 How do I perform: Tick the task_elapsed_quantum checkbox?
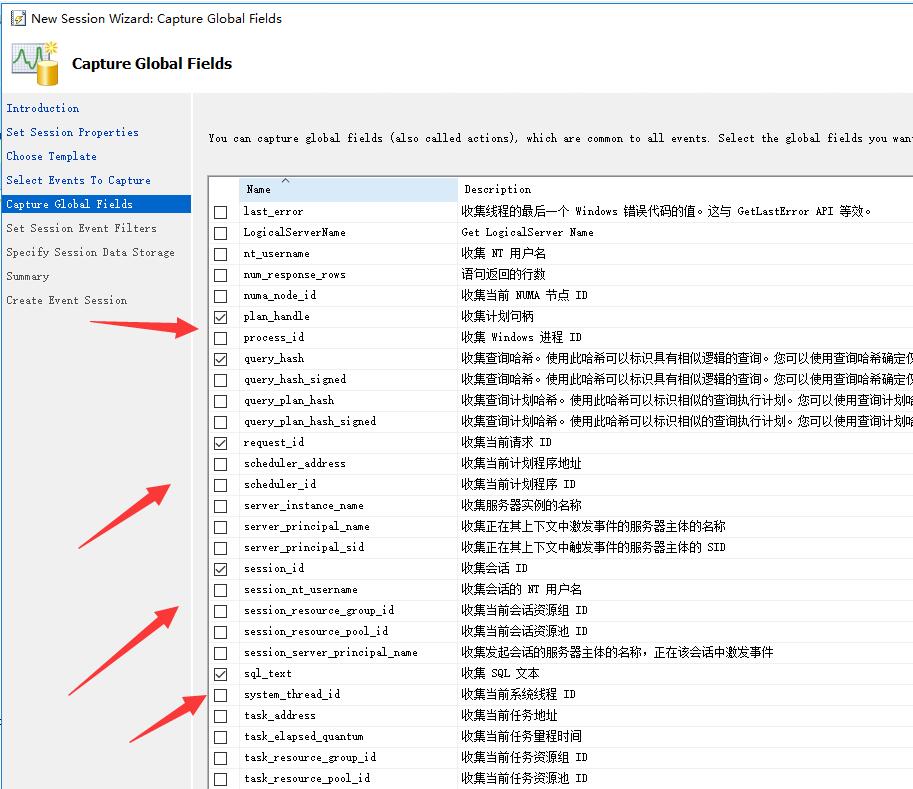221,737
